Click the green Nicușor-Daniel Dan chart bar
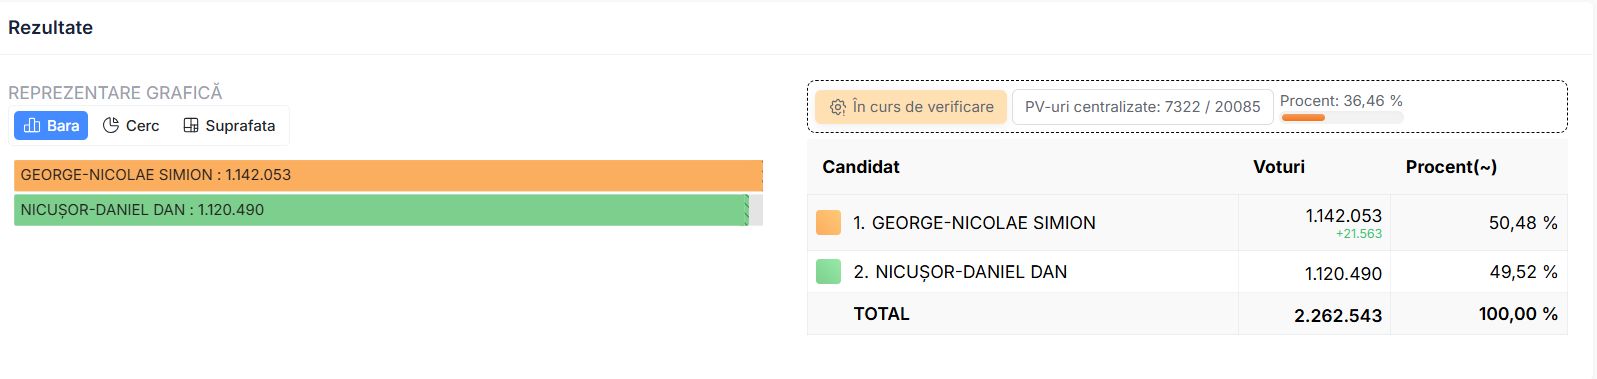 381,210
